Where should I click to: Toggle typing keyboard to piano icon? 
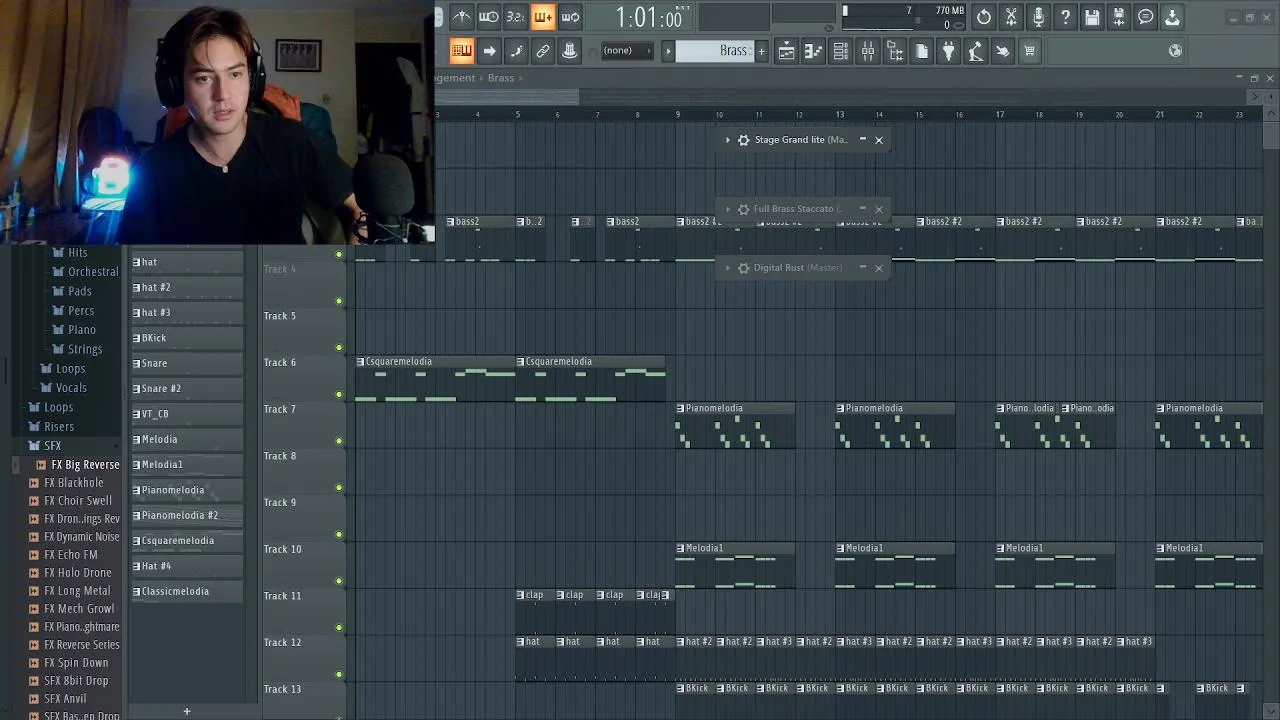pyautogui.click(x=461, y=51)
